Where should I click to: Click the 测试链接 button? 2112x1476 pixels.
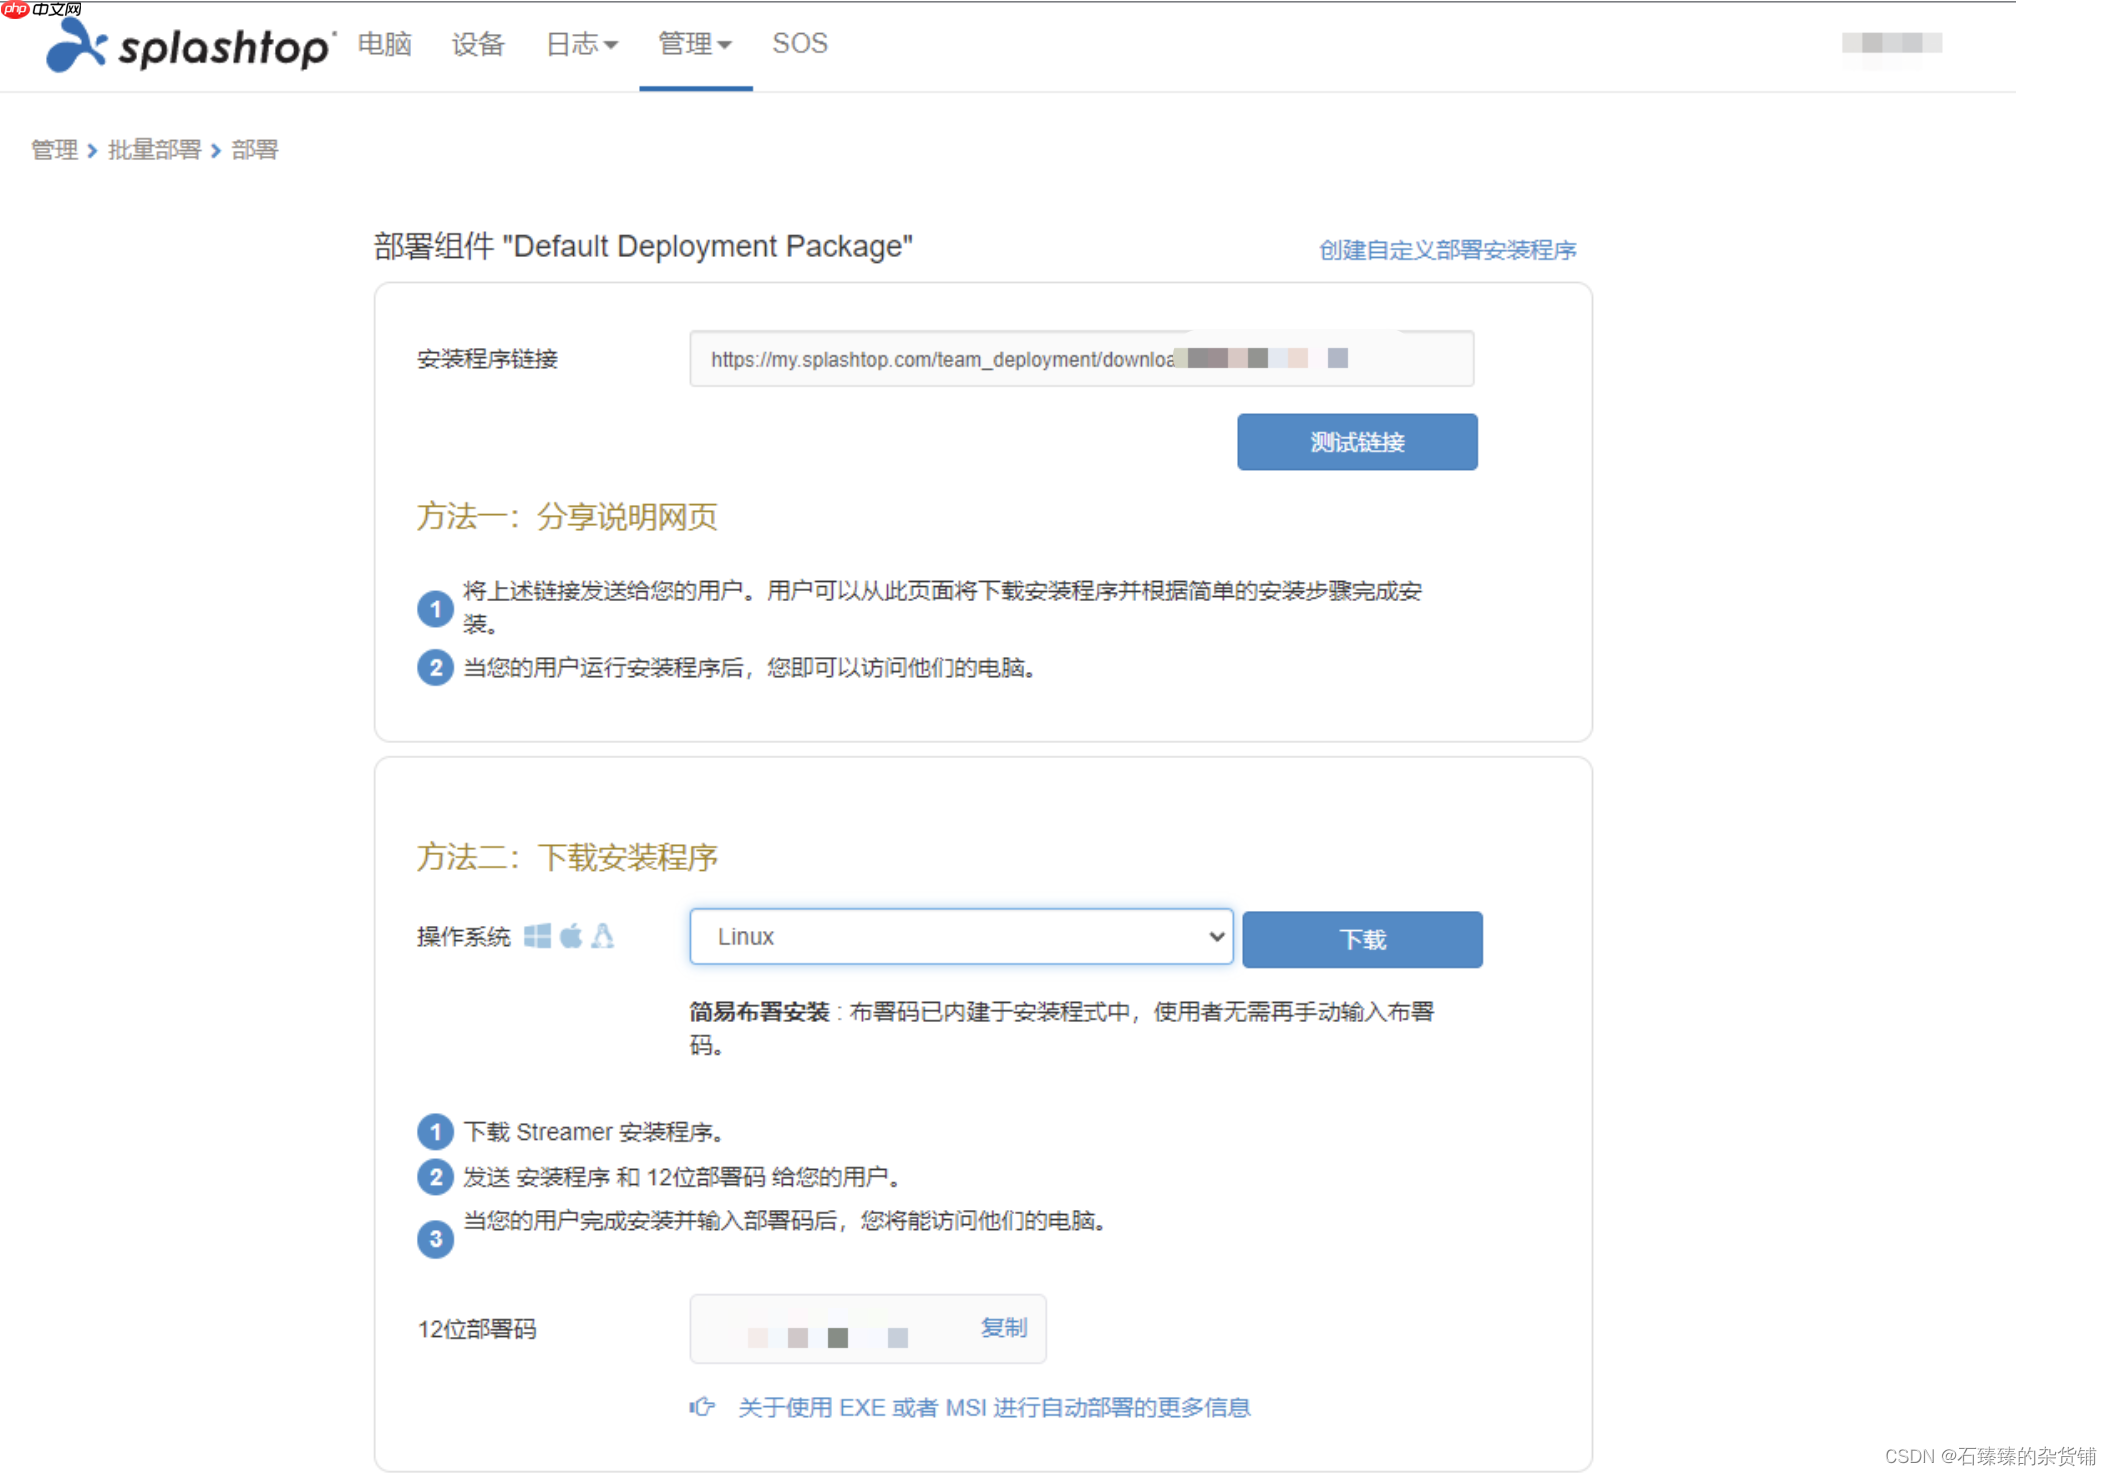click(1356, 441)
